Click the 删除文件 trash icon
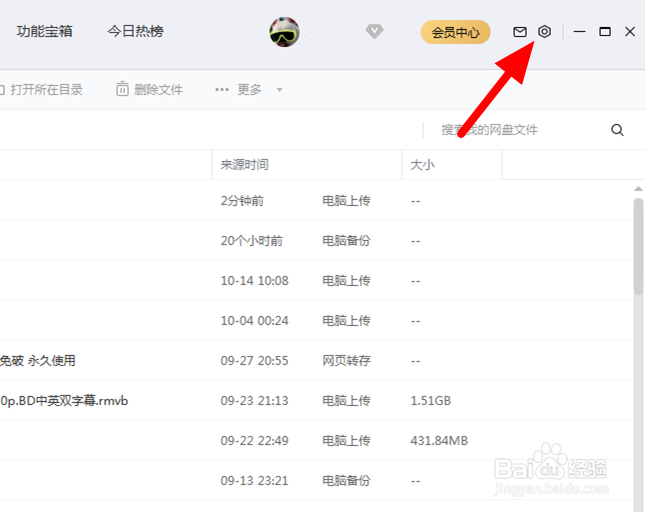Image resolution: width=645 pixels, height=512 pixels. [122, 89]
